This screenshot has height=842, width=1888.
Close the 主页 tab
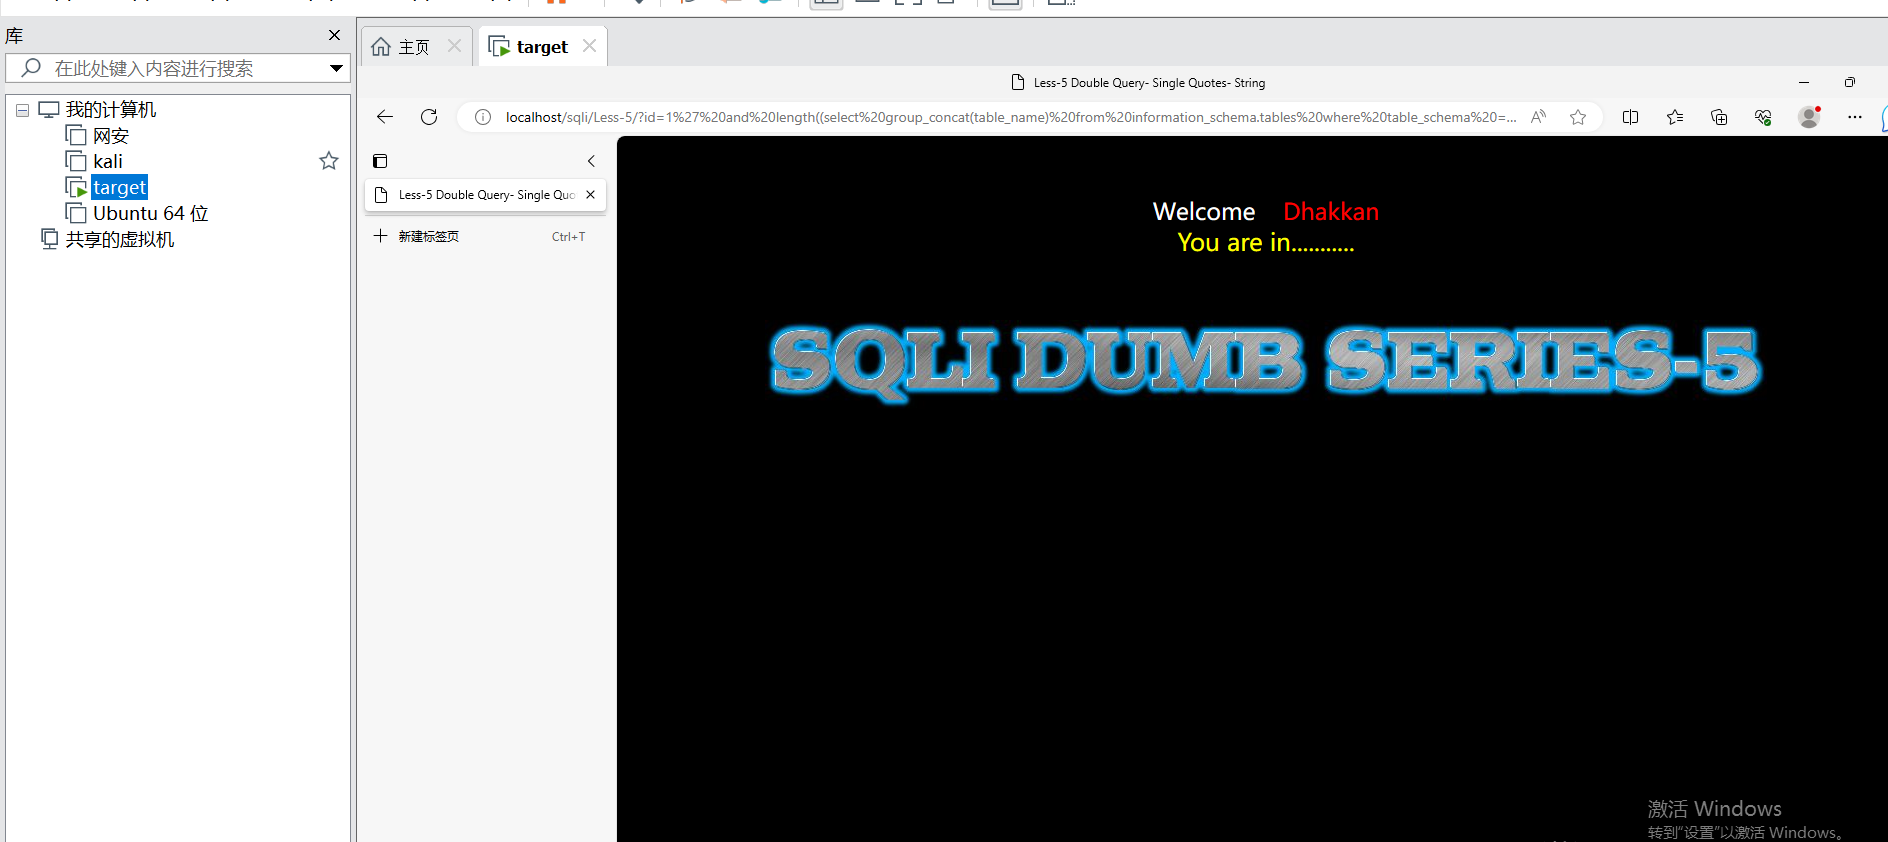454,46
